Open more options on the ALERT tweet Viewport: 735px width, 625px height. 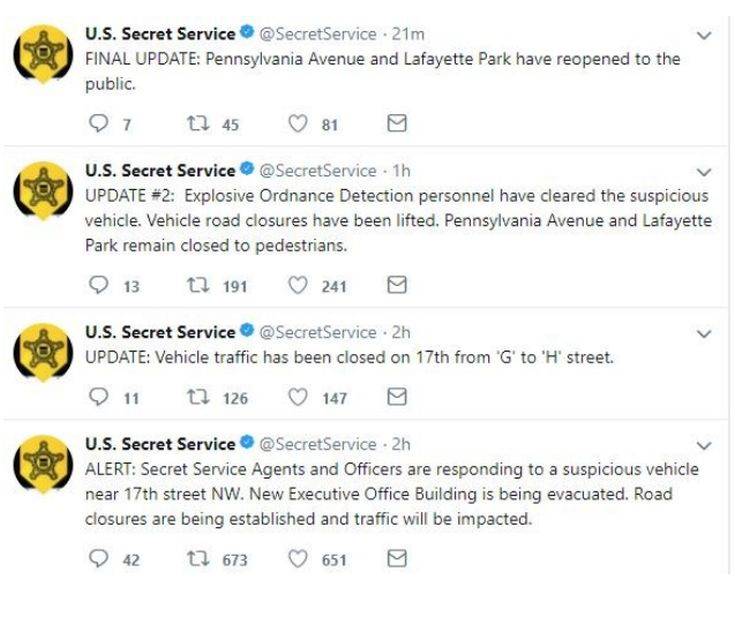(704, 445)
